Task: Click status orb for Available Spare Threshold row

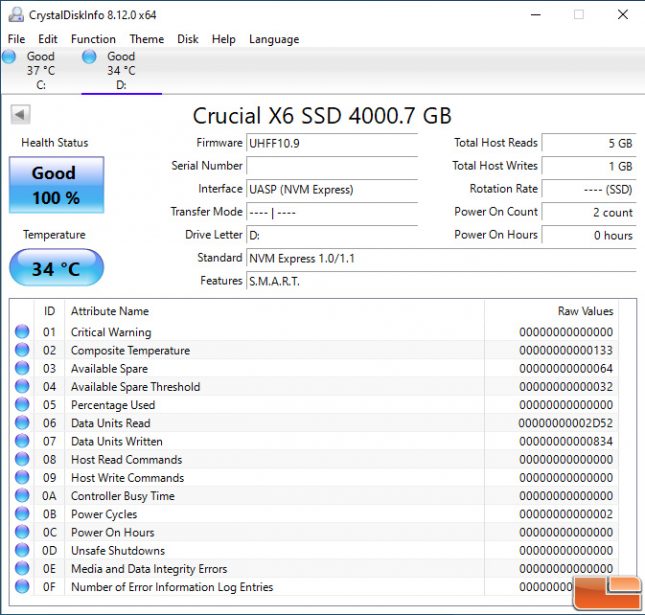Action: (22, 386)
